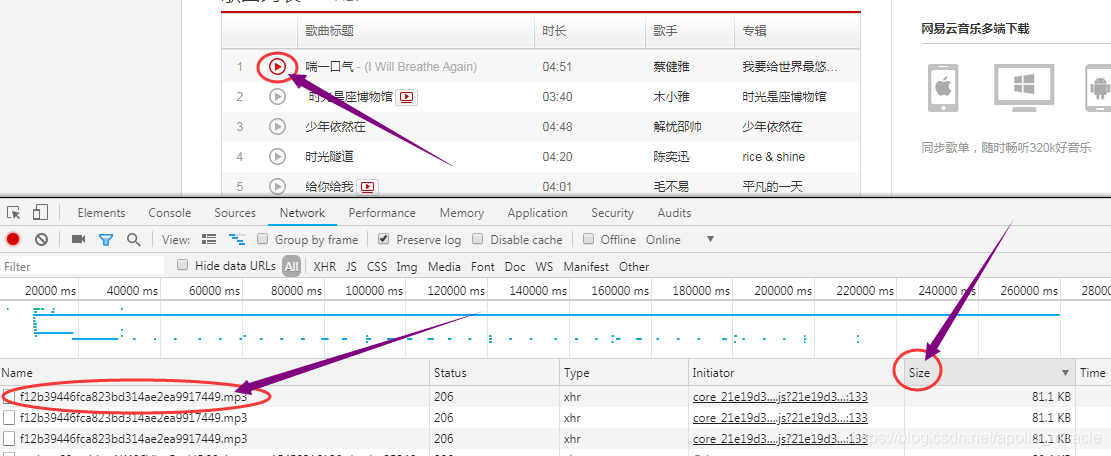The height and width of the screenshot is (456, 1111).
Task: Open artist link 陈奕迅
Action: click(x=672, y=156)
